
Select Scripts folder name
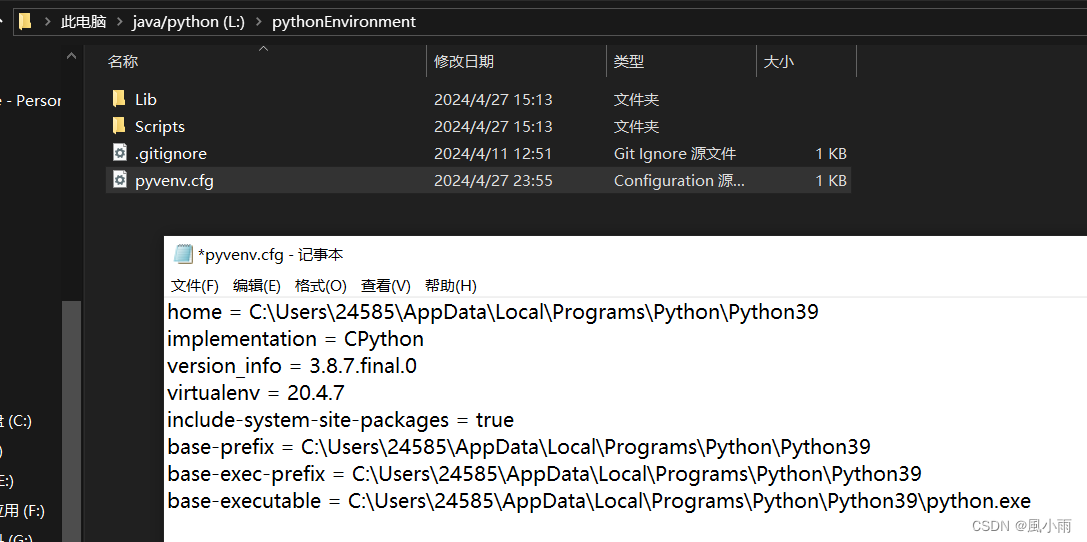pos(159,127)
